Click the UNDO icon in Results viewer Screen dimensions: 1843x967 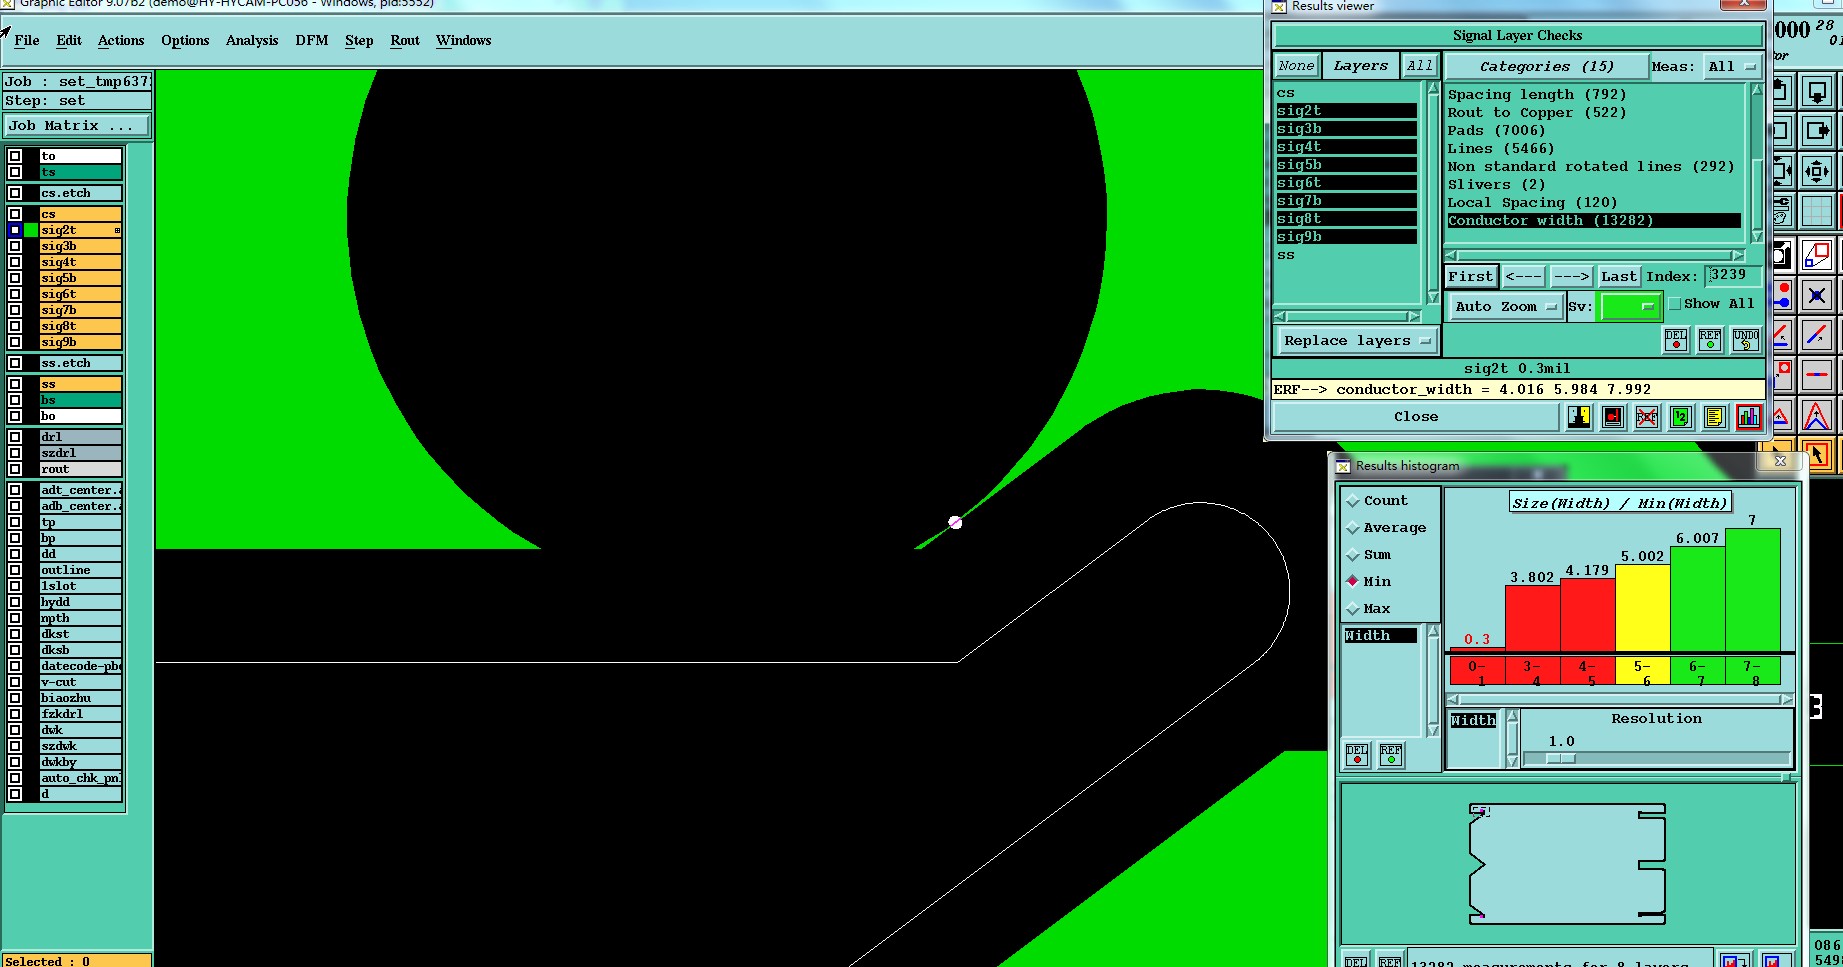point(1746,340)
